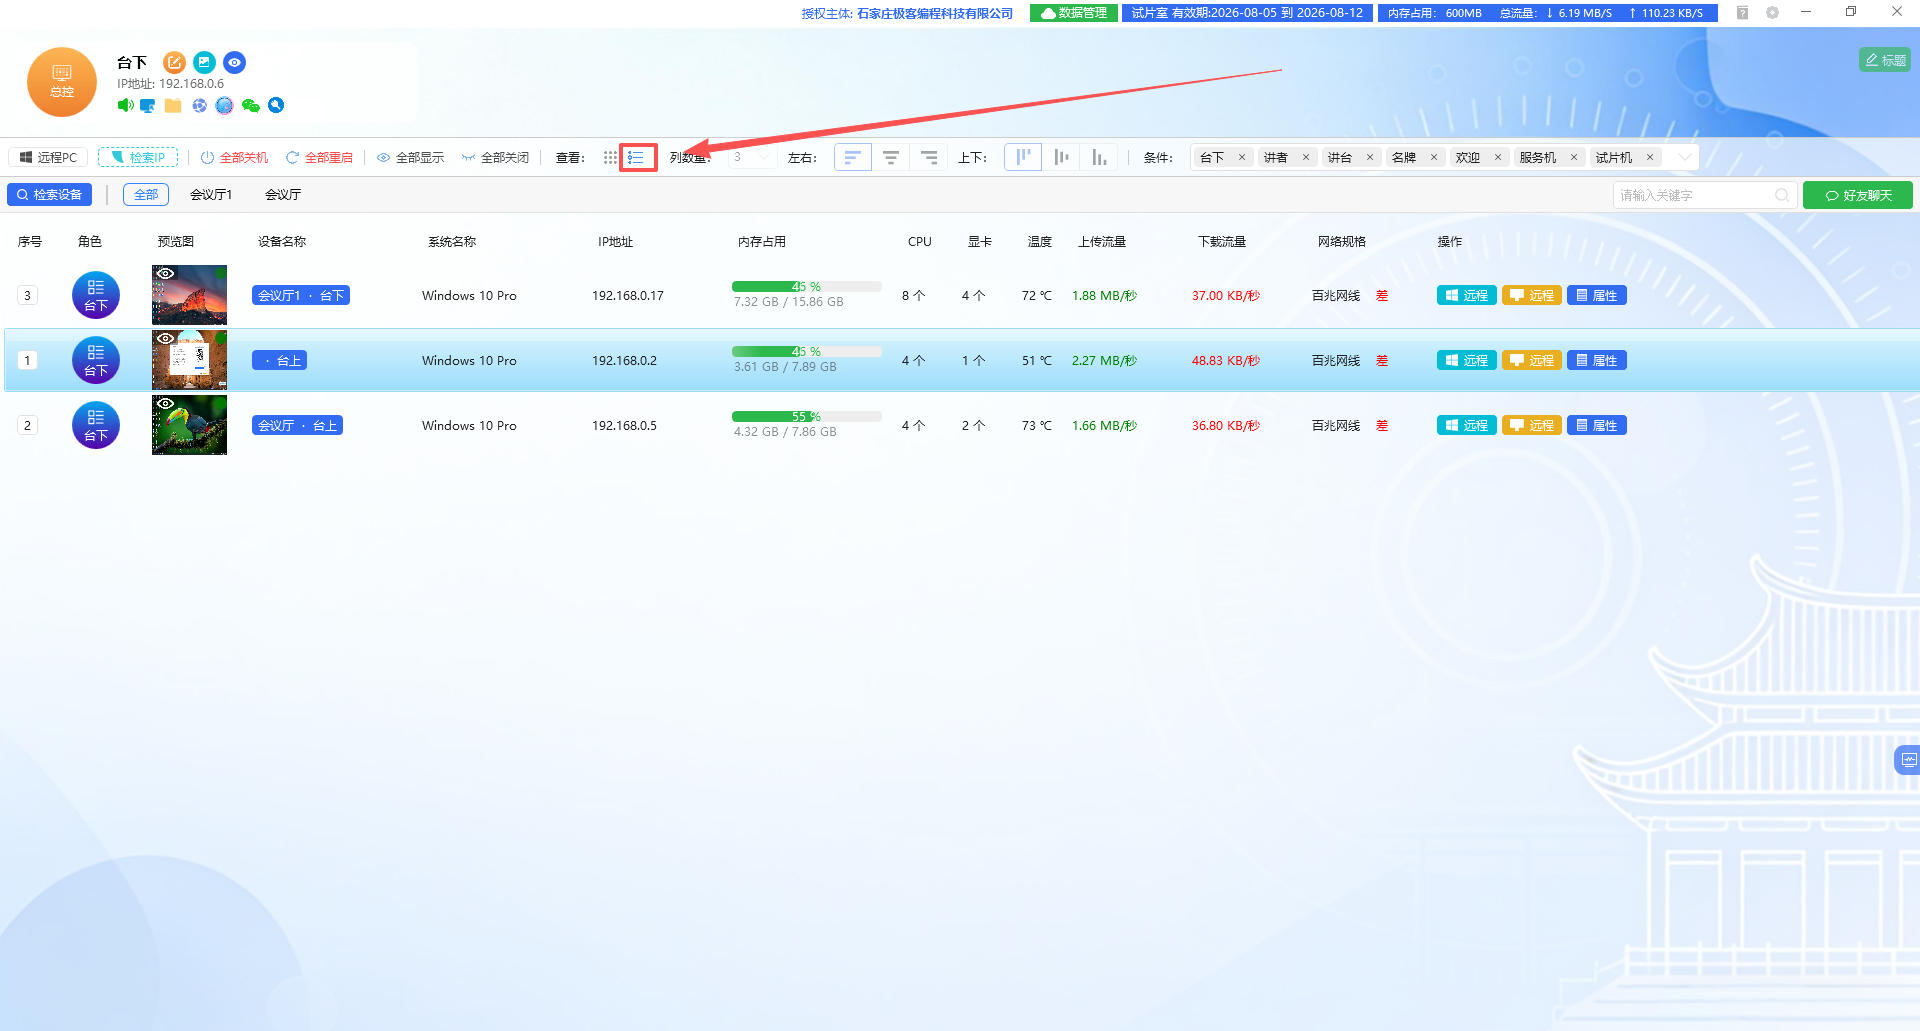Click orange 远程 button for 192.168.0.17
1920x1031 pixels.
1532,295
